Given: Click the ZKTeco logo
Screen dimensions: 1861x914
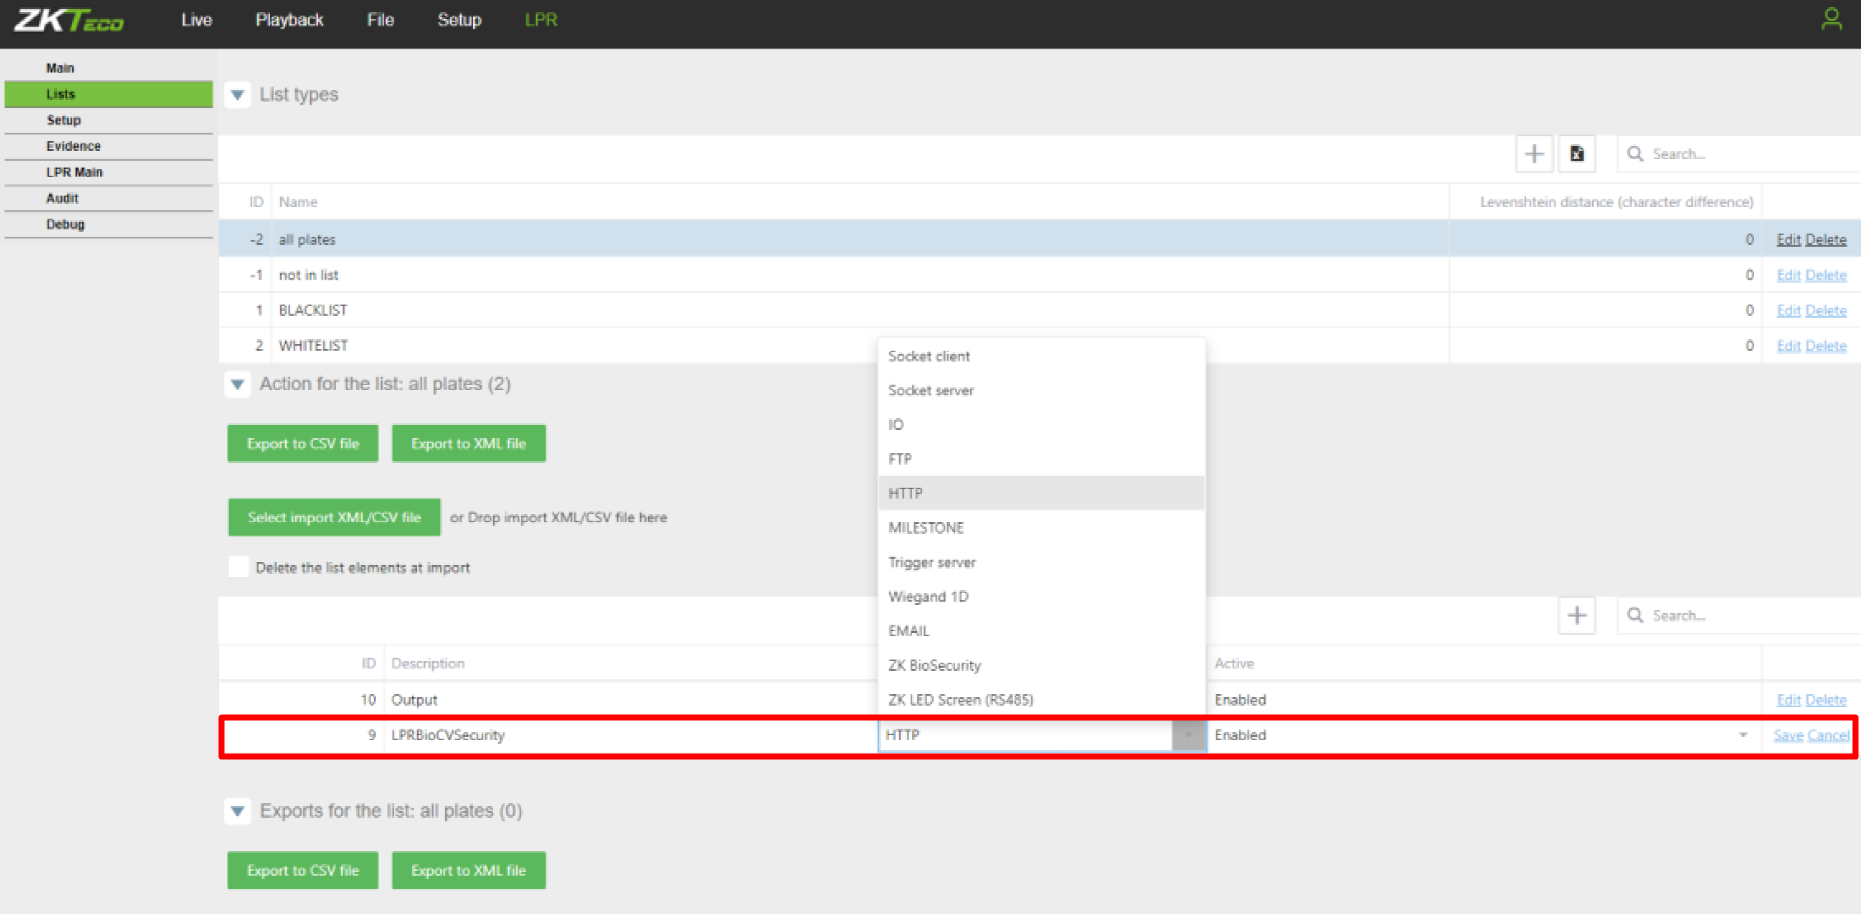Looking at the screenshot, I should (x=69, y=20).
